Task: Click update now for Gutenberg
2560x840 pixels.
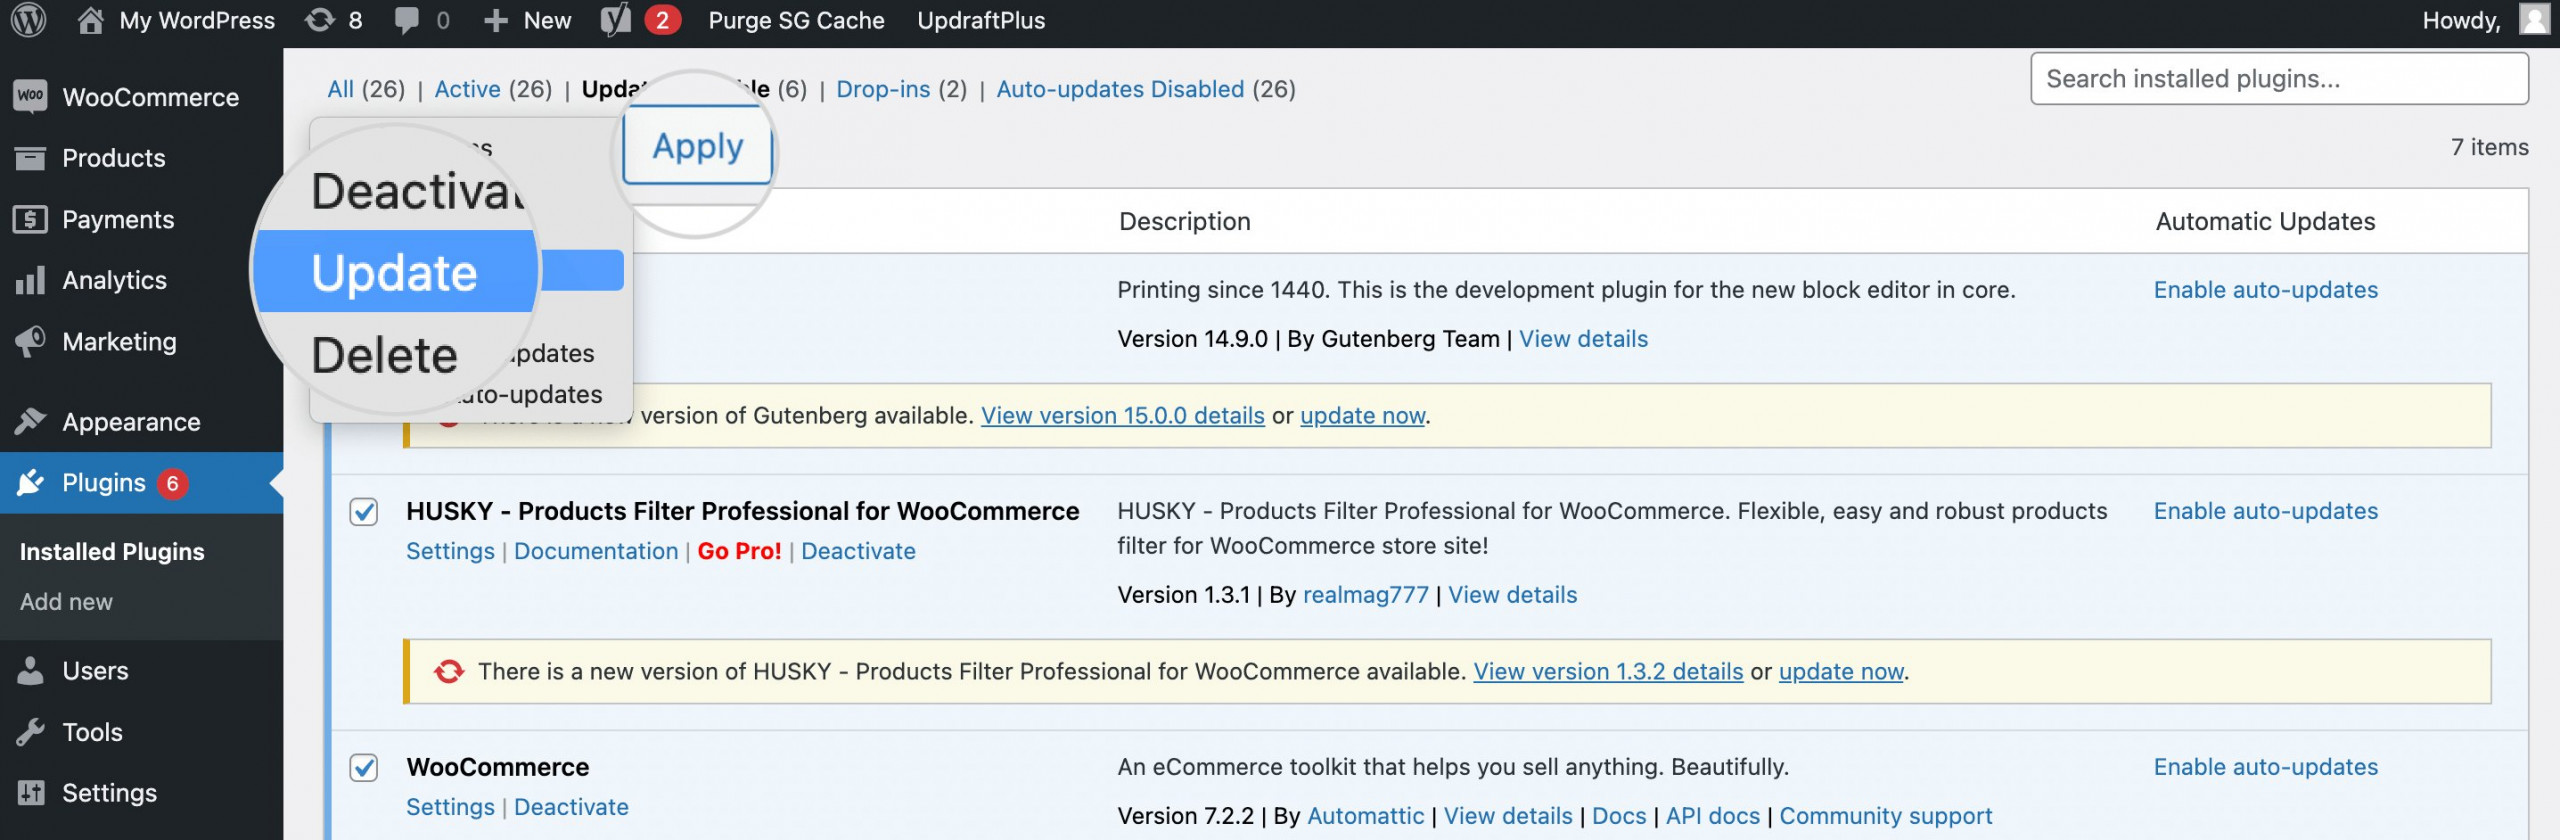Action: [1362, 415]
